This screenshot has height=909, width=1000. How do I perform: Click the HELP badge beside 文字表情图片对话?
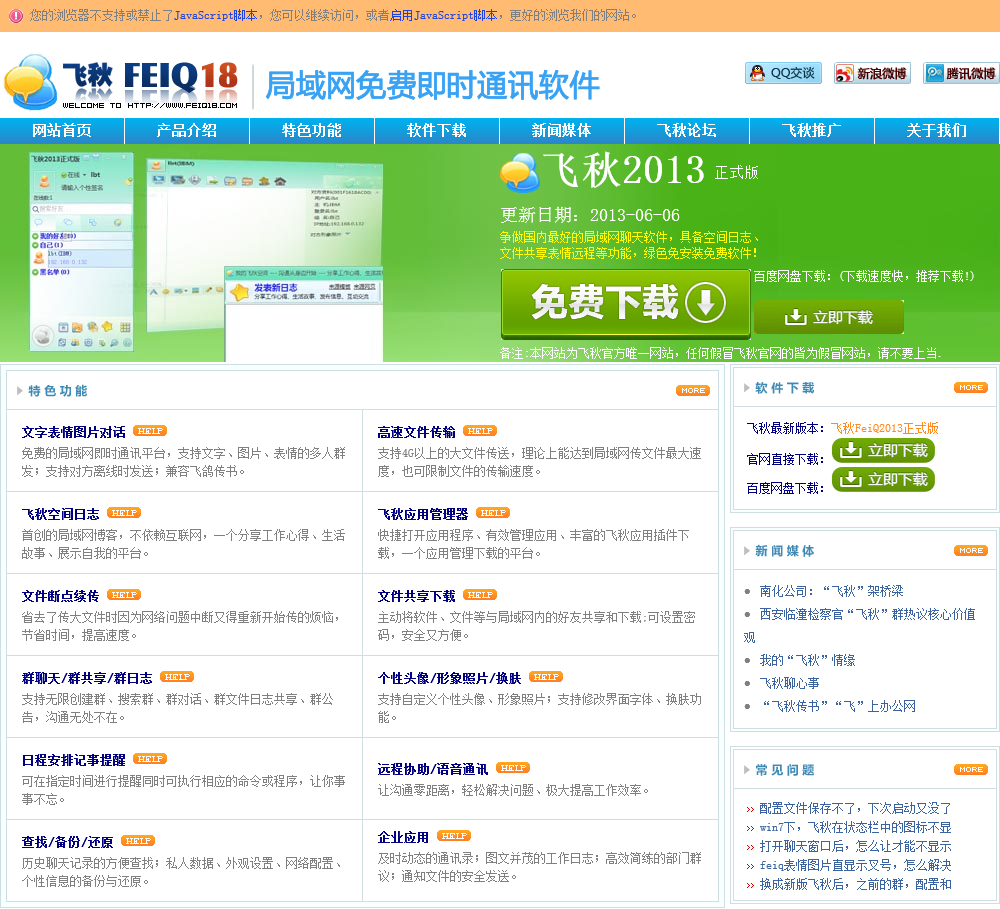tap(150, 431)
